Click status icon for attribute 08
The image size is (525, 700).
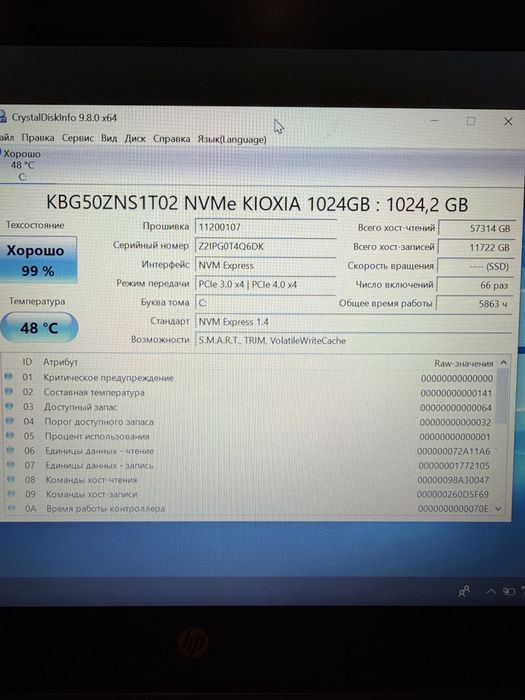tap(11, 479)
